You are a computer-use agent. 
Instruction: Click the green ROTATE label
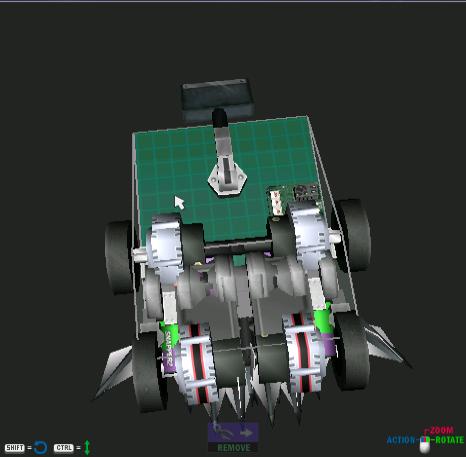pyautogui.click(x=450, y=440)
